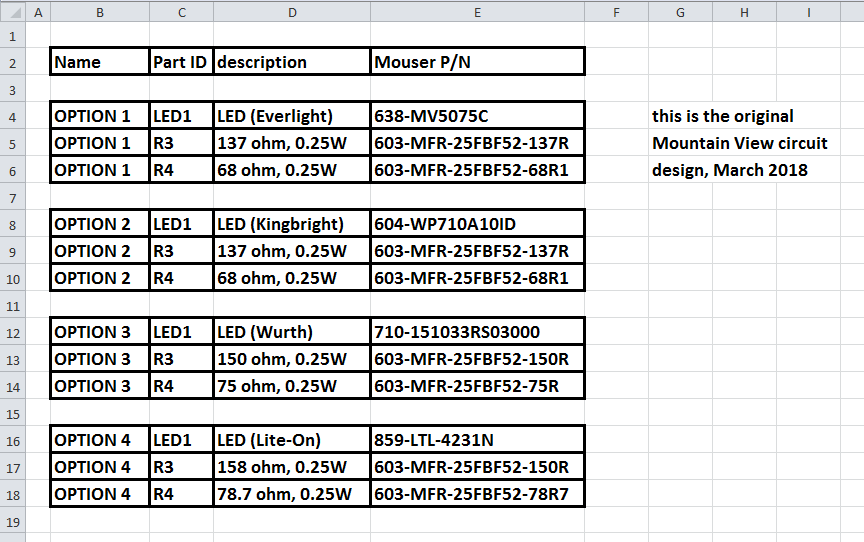The width and height of the screenshot is (864, 542).
Task: Select cell 'LED (Everlight)'
Action: 292,116
